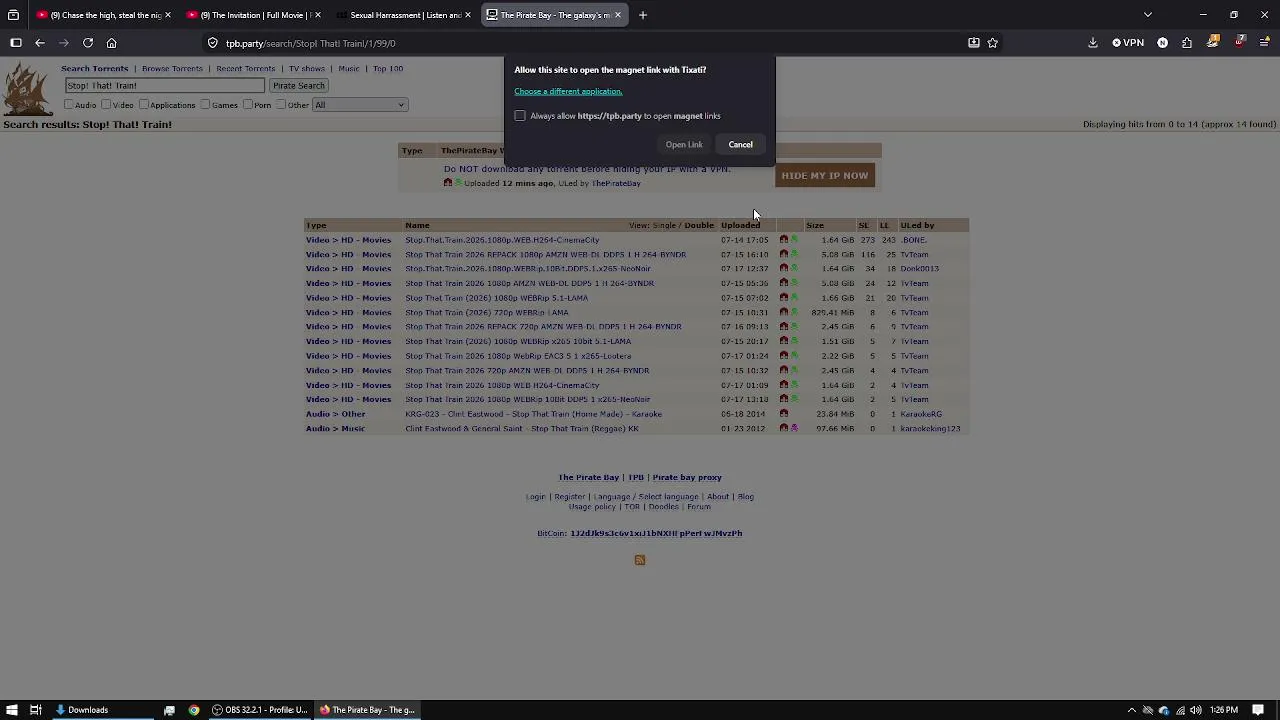This screenshot has height=720, width=1280.
Task: Click the Pirate Search button
Action: (x=299, y=86)
